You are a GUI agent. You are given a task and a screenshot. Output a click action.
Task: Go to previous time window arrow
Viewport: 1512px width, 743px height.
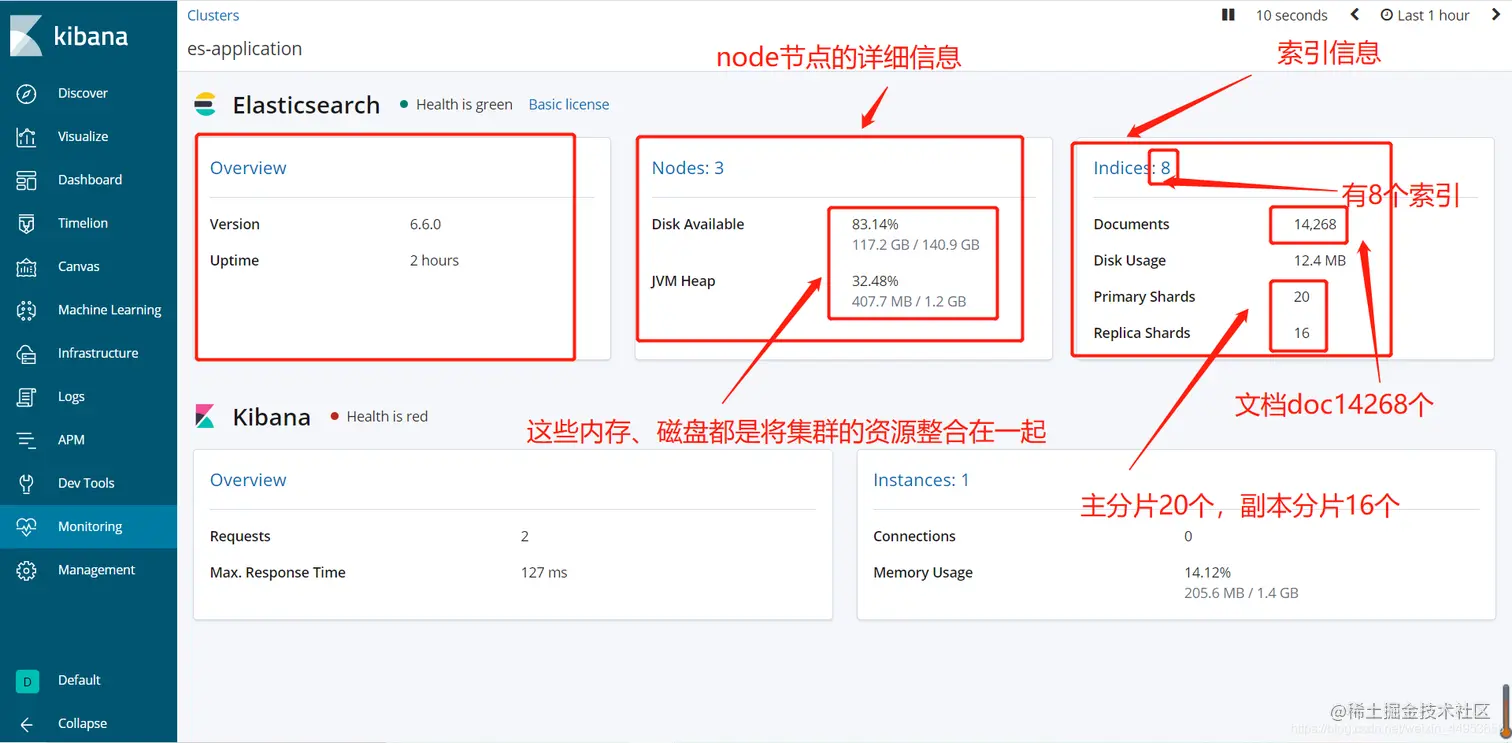(1355, 15)
